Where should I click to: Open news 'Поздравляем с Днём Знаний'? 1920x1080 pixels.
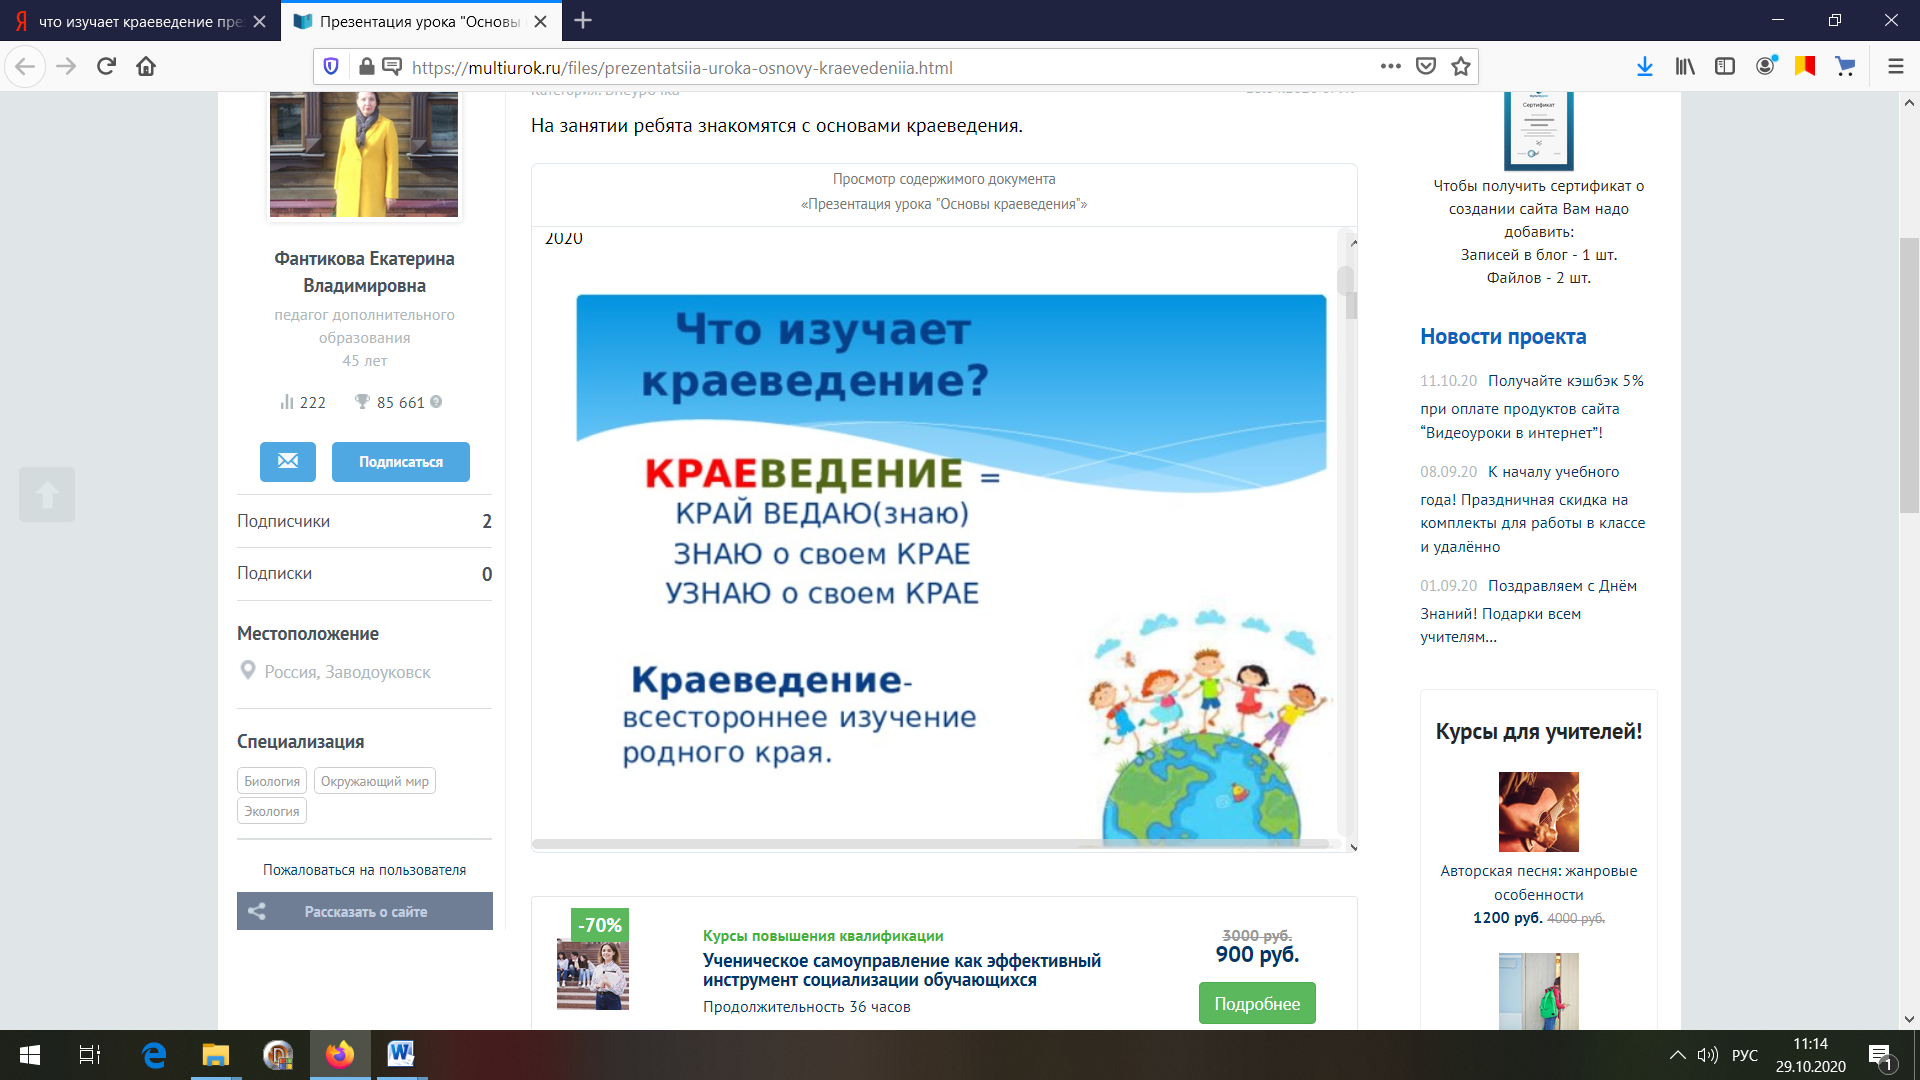tap(1528, 611)
